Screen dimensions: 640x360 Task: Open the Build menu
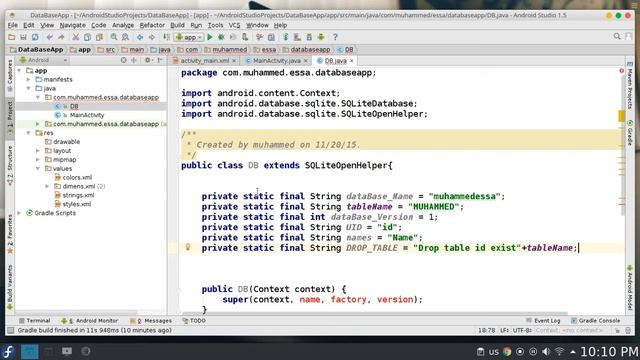pyautogui.click(x=177, y=25)
